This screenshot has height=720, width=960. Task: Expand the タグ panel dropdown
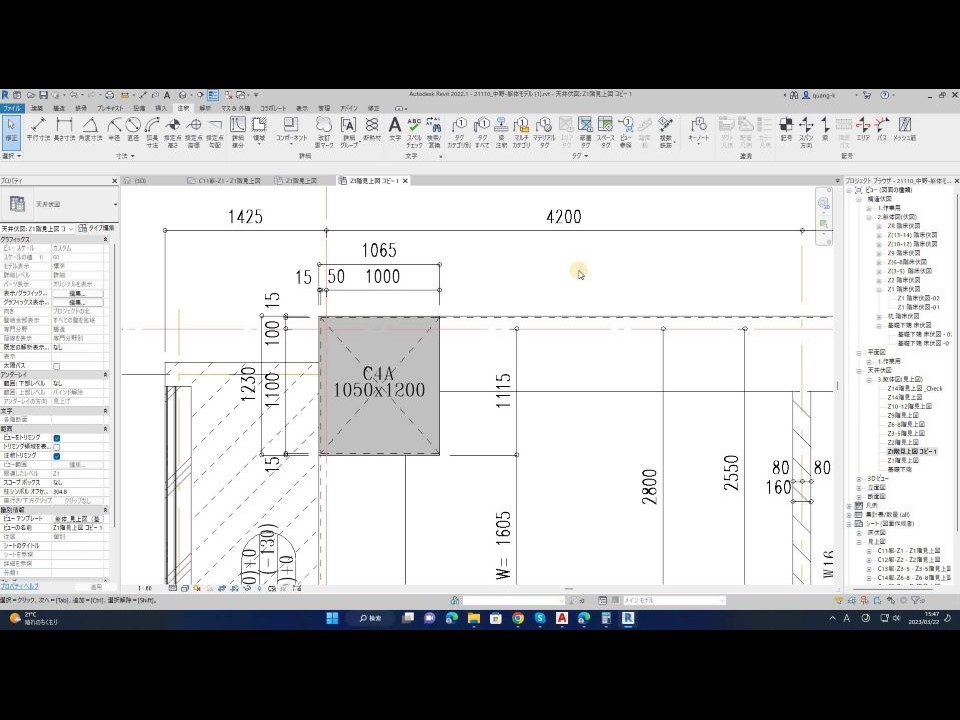coord(580,156)
